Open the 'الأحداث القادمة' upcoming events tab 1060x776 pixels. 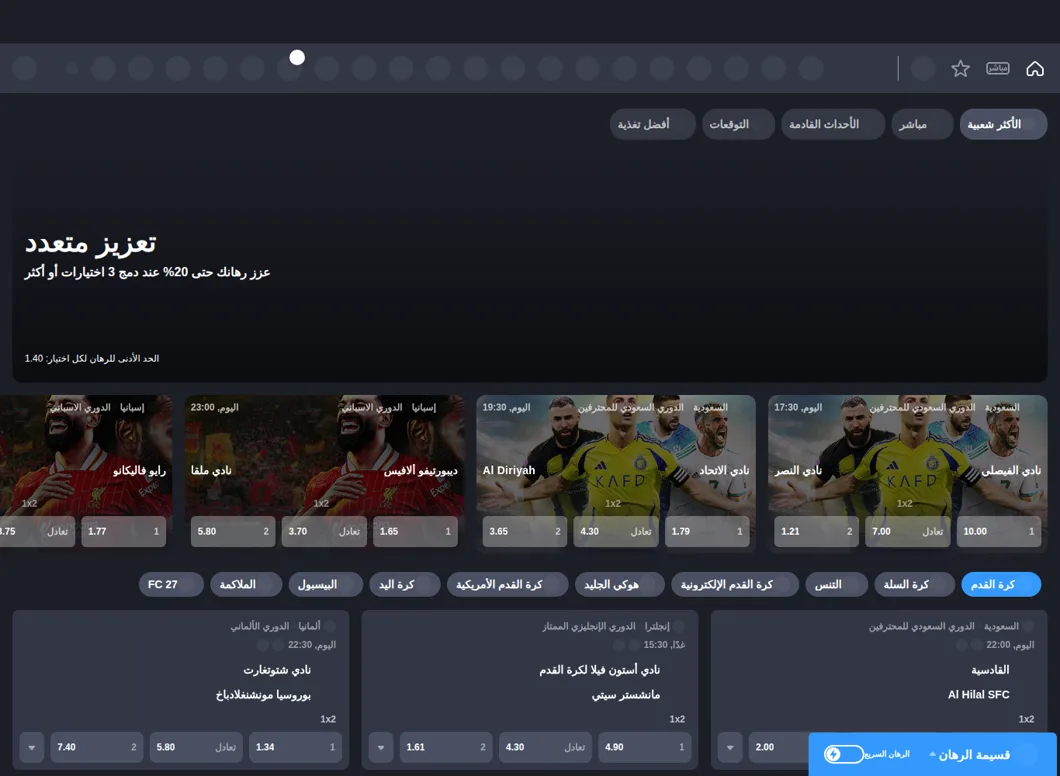click(x=833, y=124)
